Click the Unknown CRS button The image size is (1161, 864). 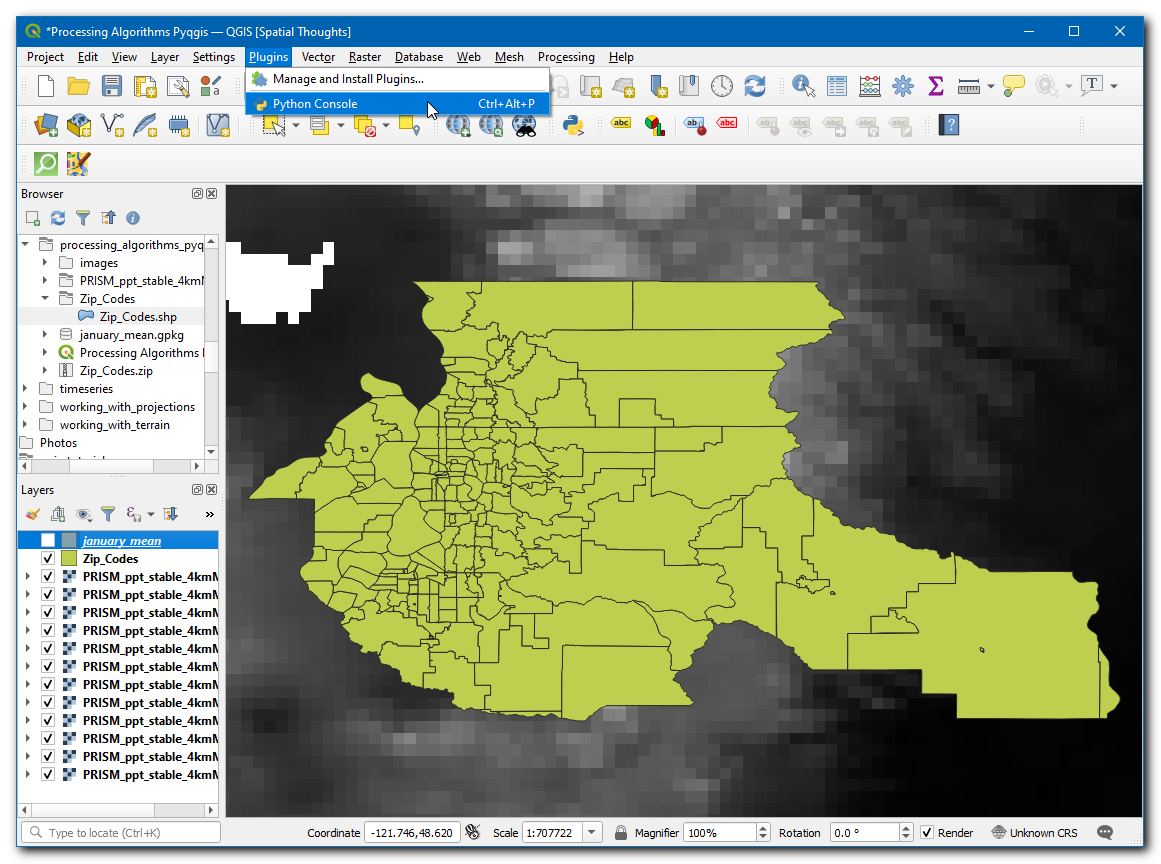pyautogui.click(x=1034, y=833)
